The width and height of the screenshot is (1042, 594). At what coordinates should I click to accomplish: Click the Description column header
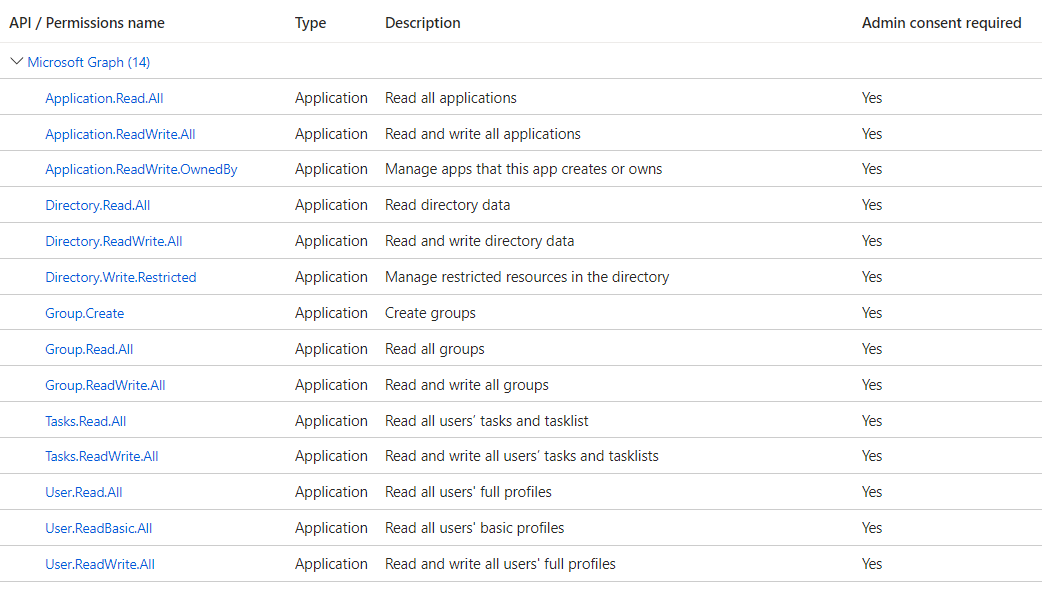[423, 23]
